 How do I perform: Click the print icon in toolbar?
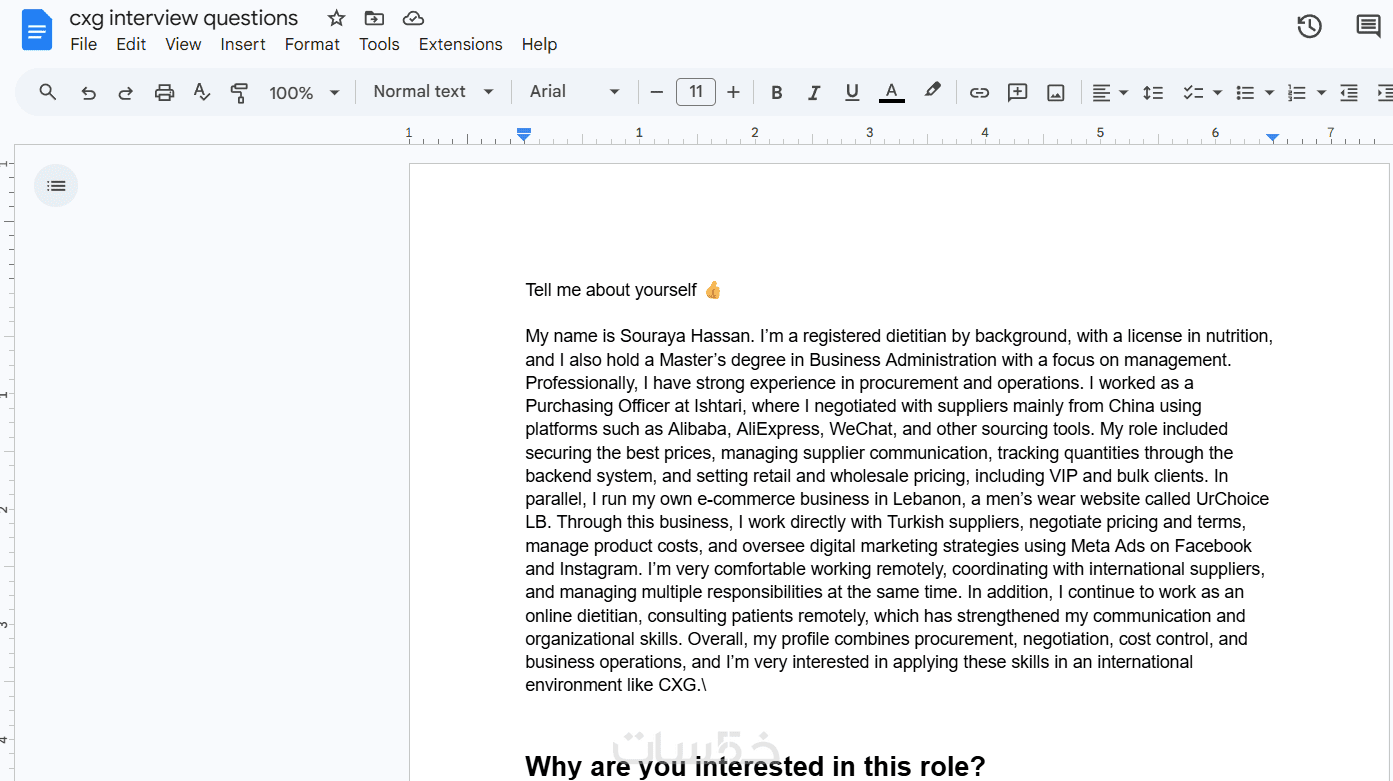164,93
